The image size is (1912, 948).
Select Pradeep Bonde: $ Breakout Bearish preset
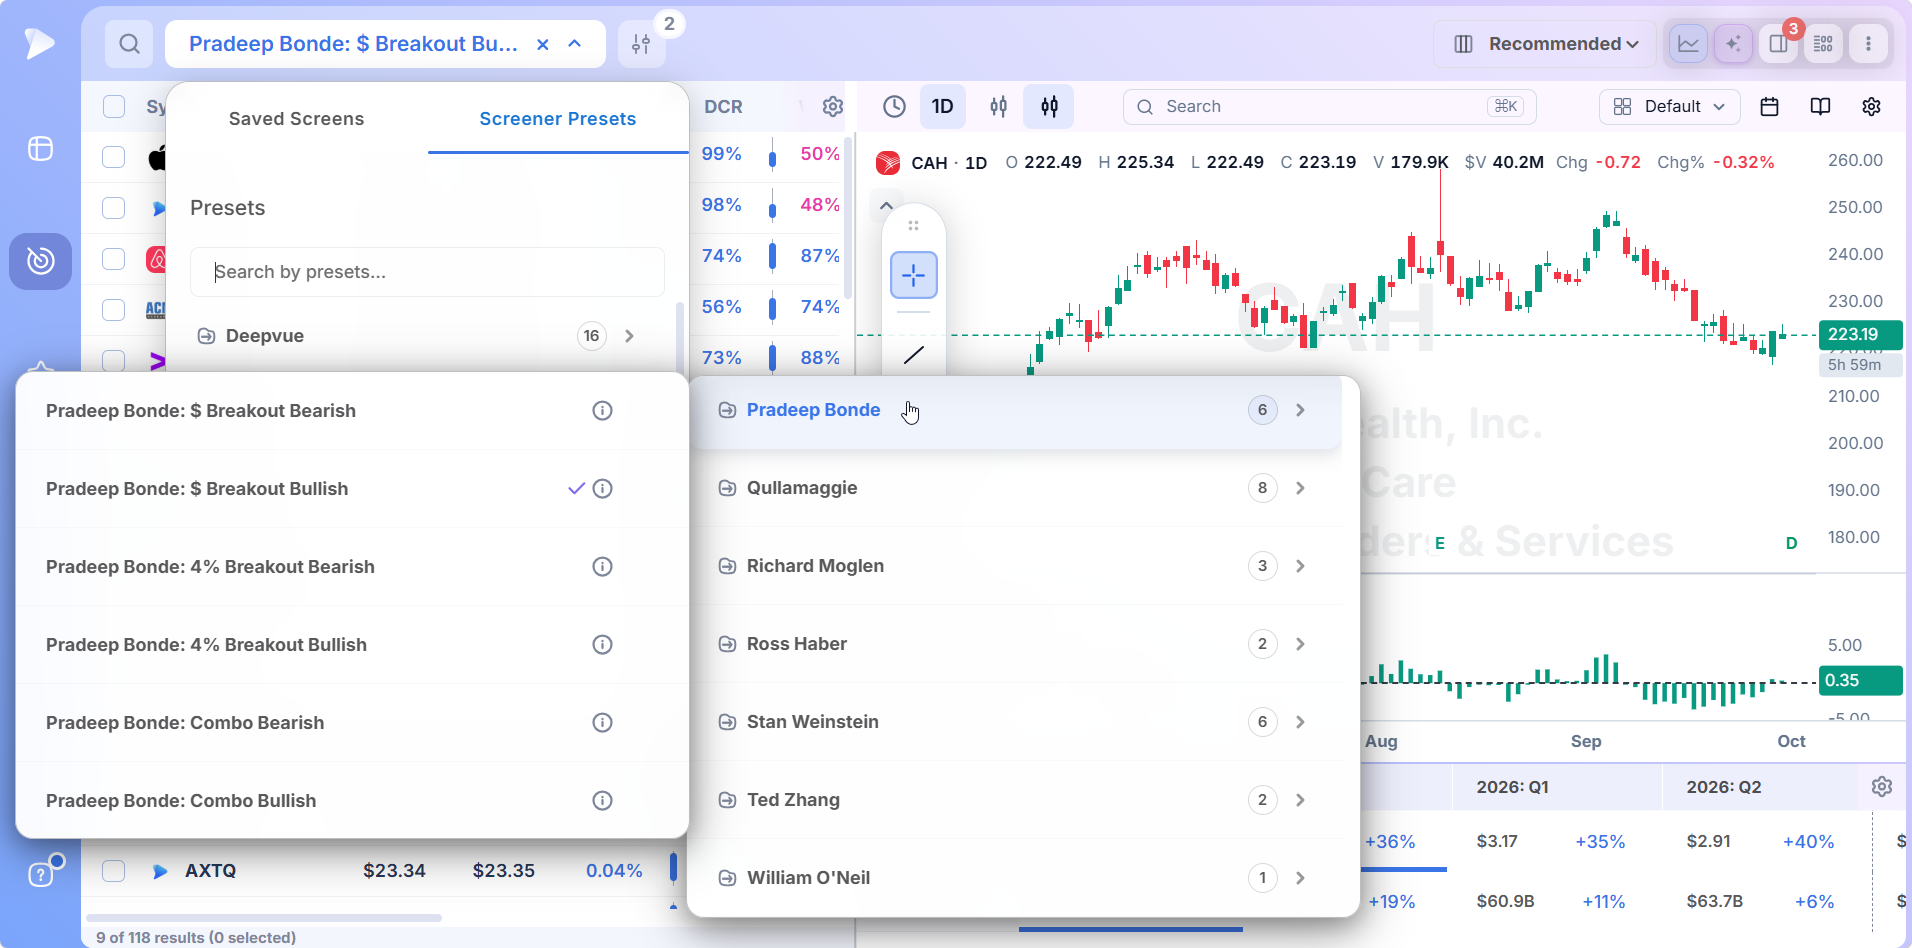(x=201, y=411)
